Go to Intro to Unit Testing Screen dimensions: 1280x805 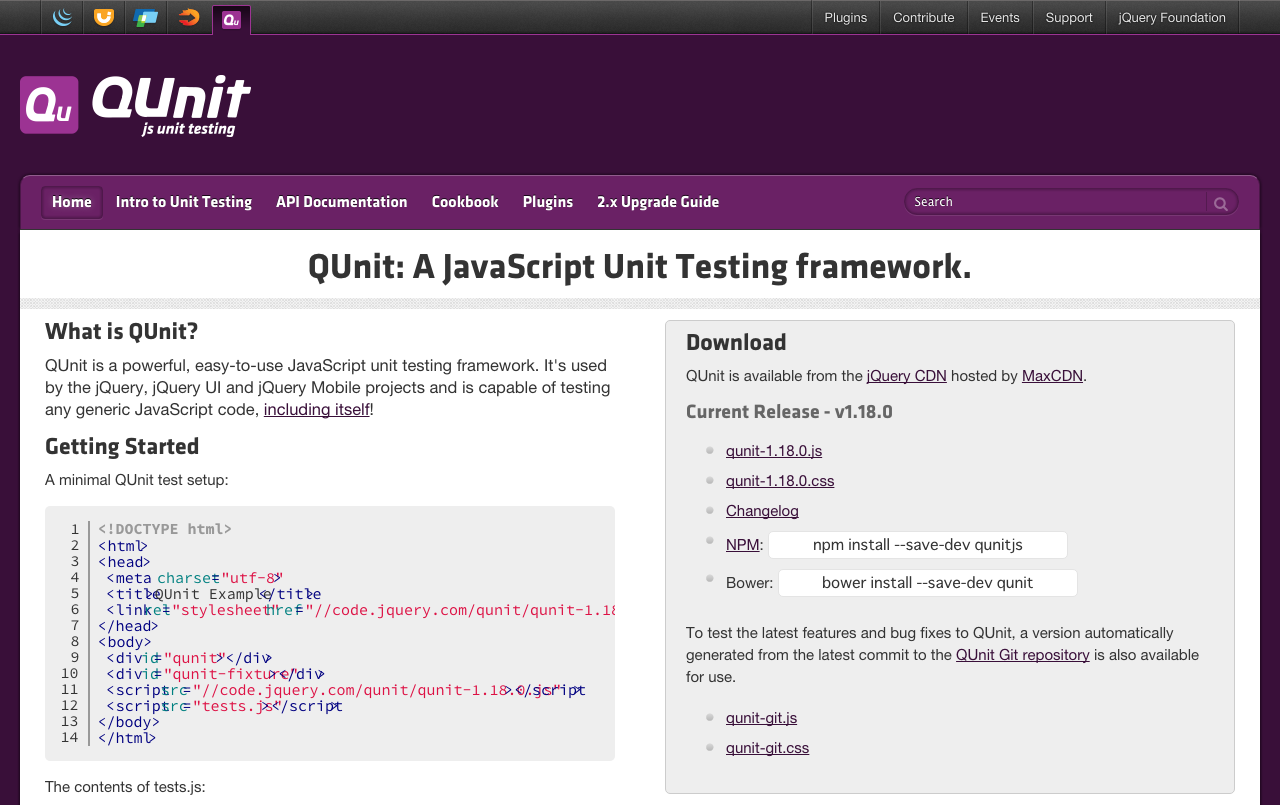pyautogui.click(x=184, y=202)
